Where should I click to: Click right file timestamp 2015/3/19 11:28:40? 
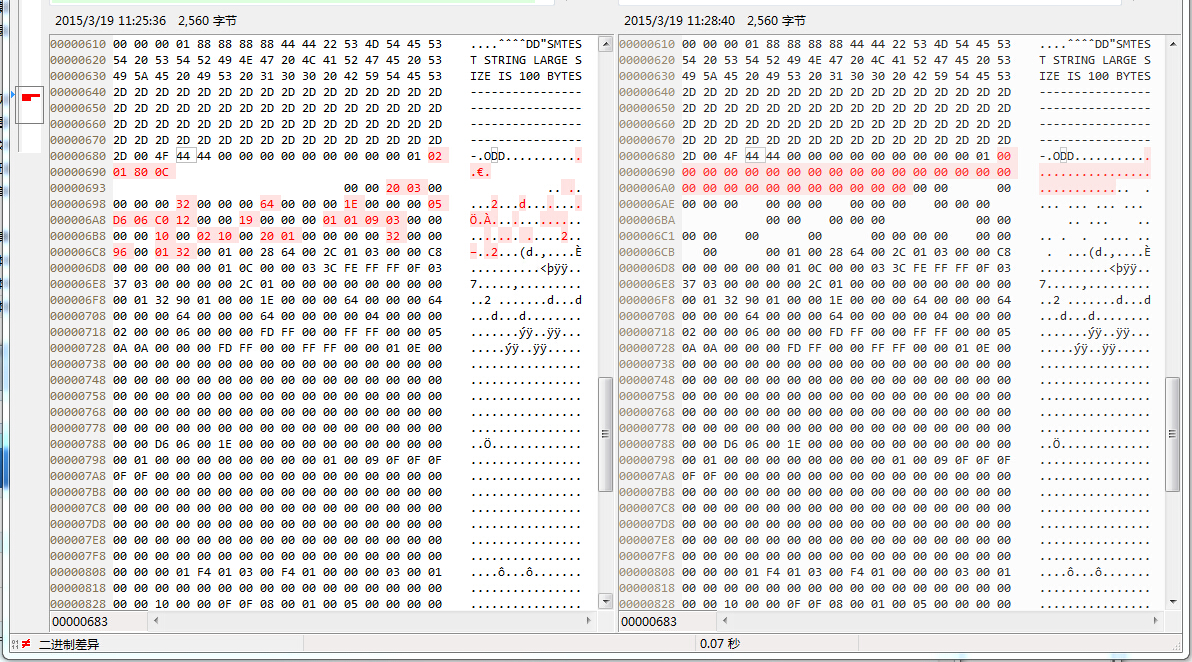(679, 20)
